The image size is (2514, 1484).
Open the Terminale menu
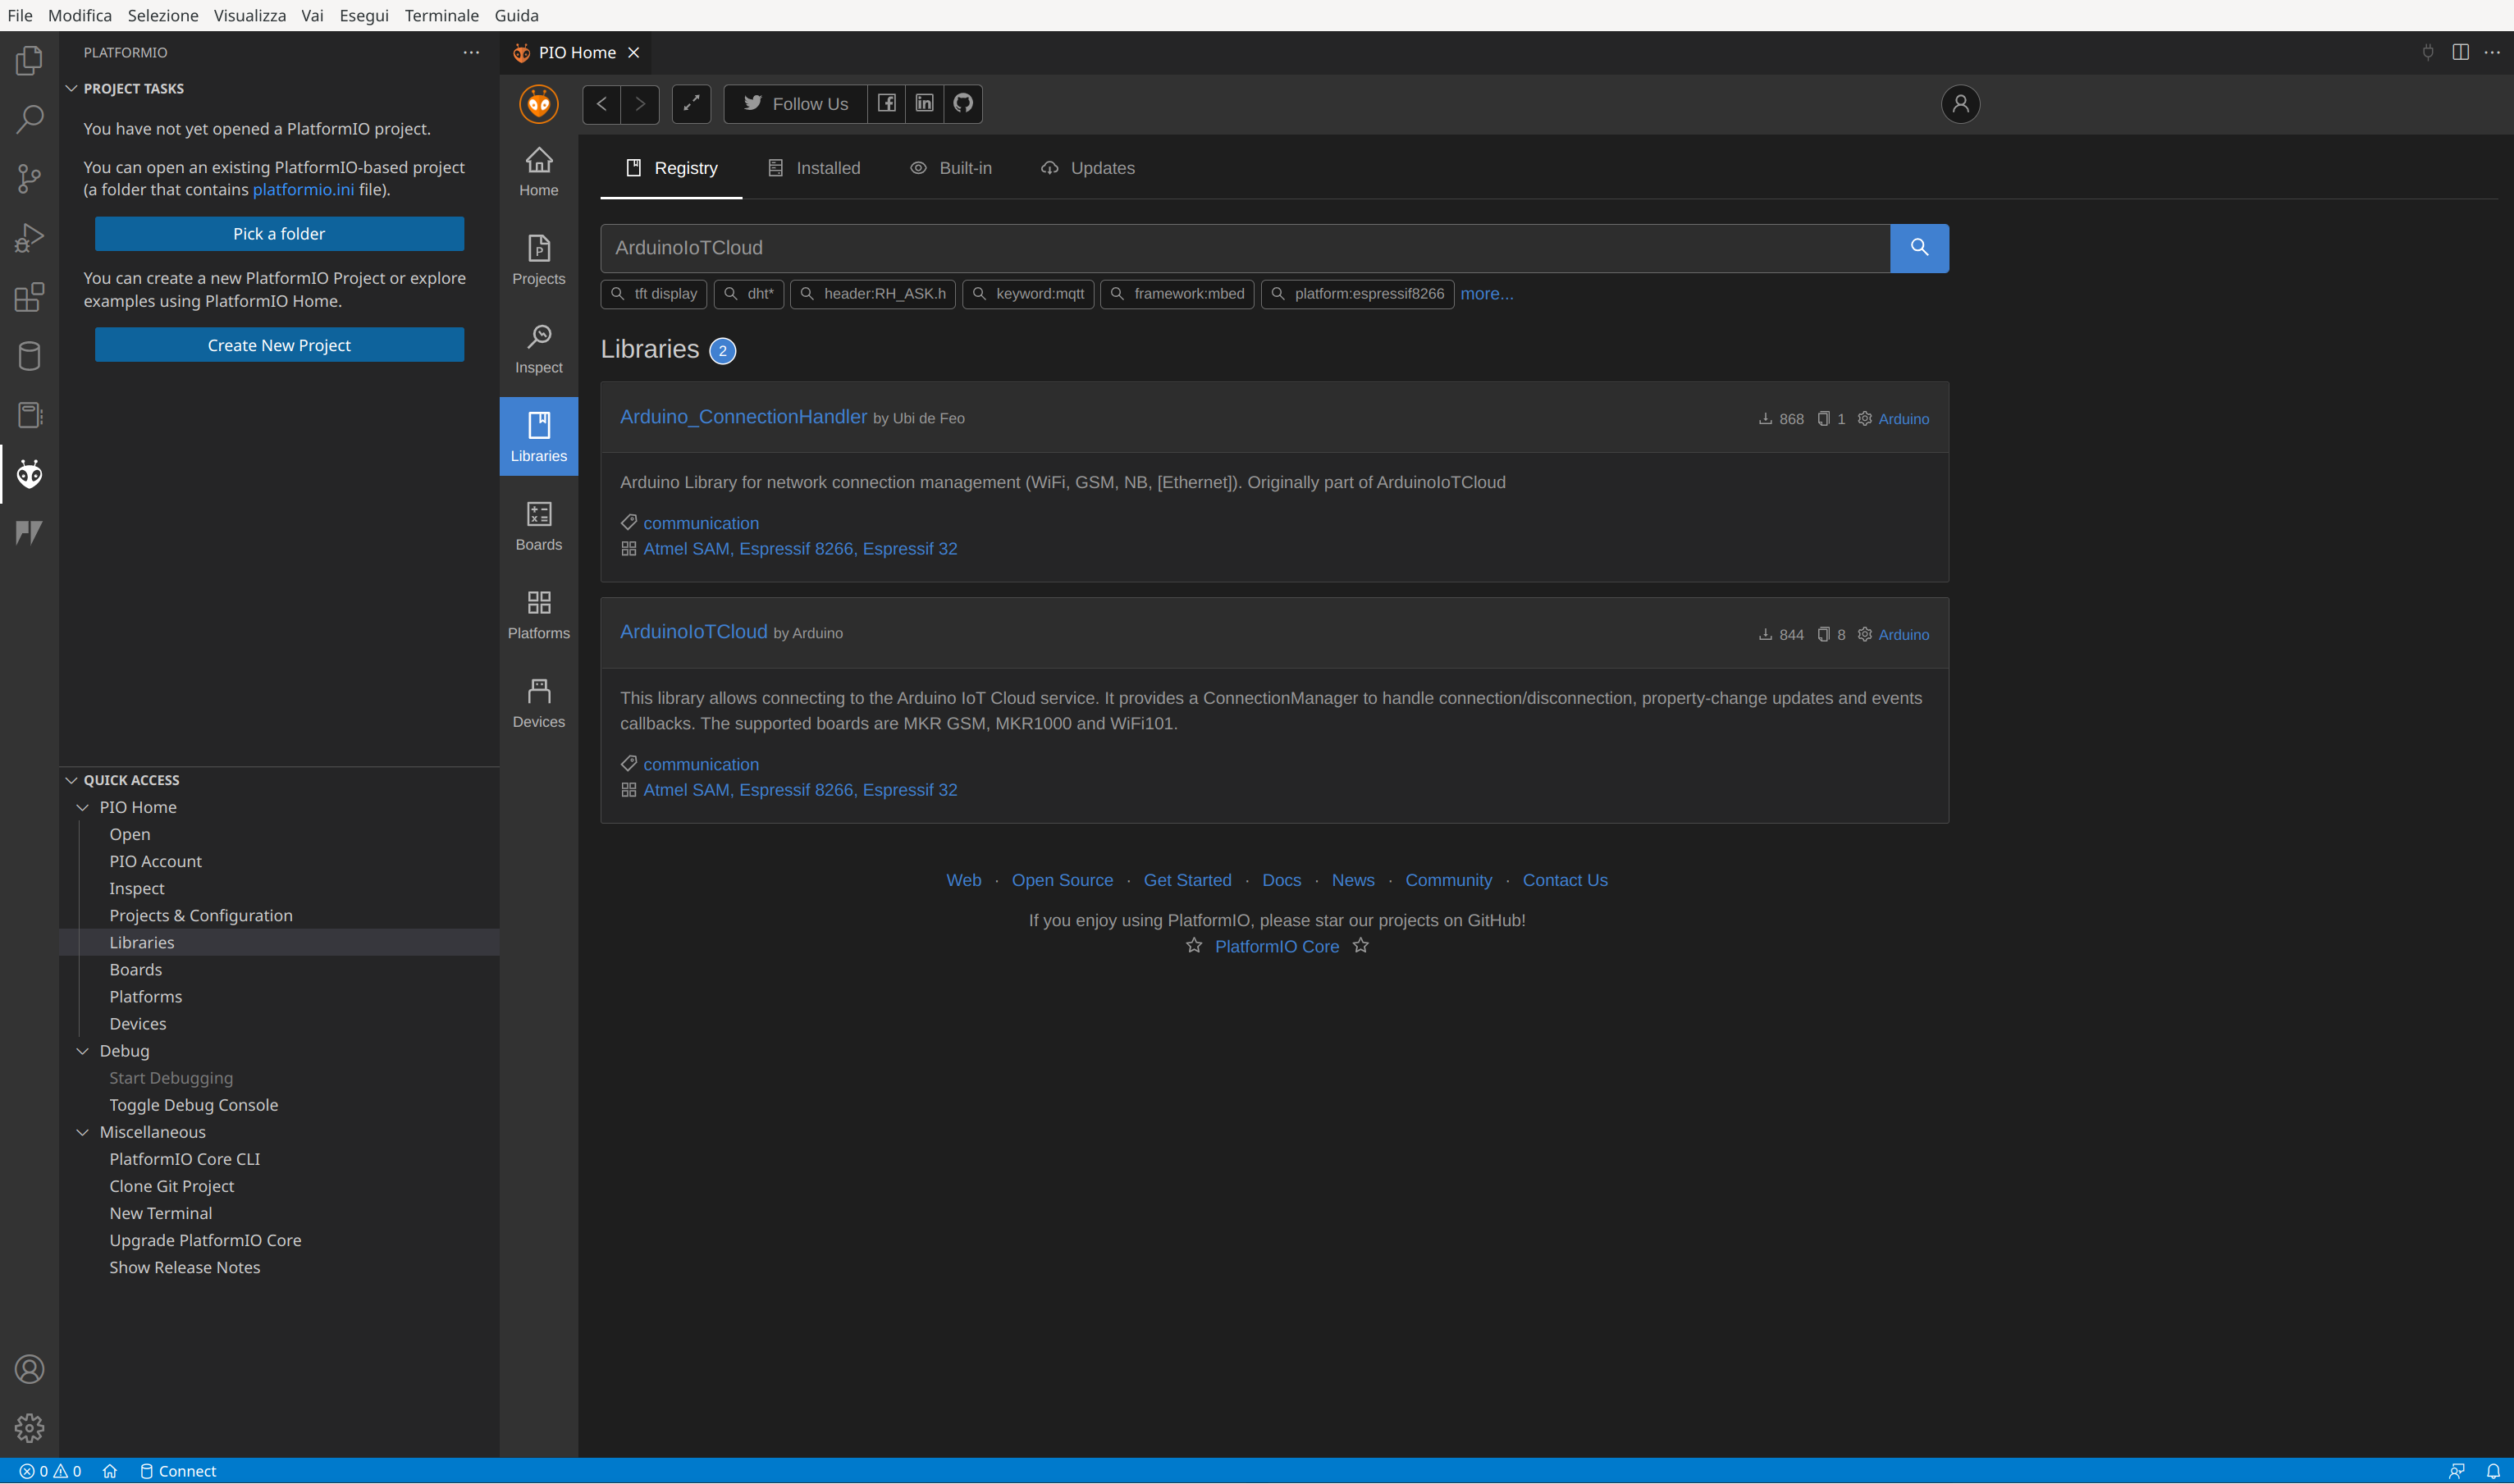click(441, 15)
